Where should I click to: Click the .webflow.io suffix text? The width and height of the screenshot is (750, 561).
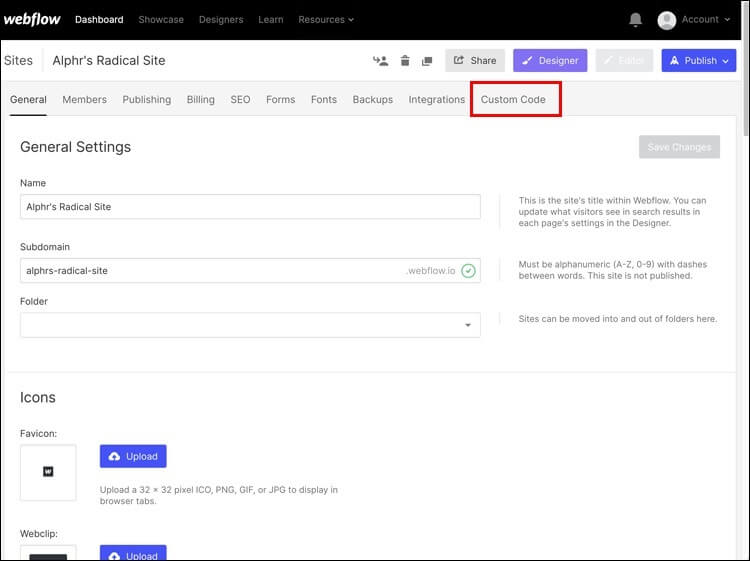(x=430, y=271)
